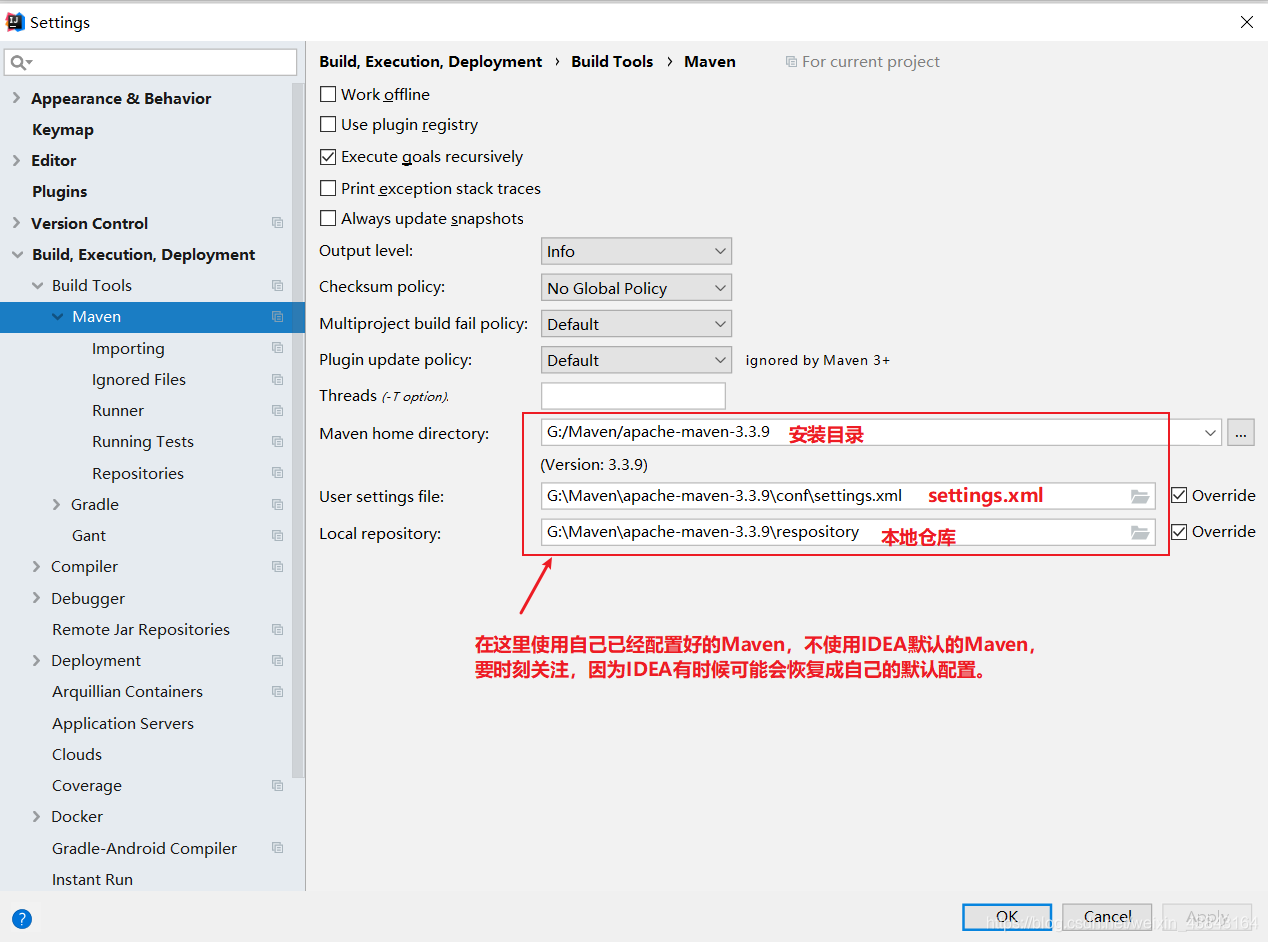Click the project-level icon beside Running Tests
The width and height of the screenshot is (1268, 942).
tap(277, 441)
